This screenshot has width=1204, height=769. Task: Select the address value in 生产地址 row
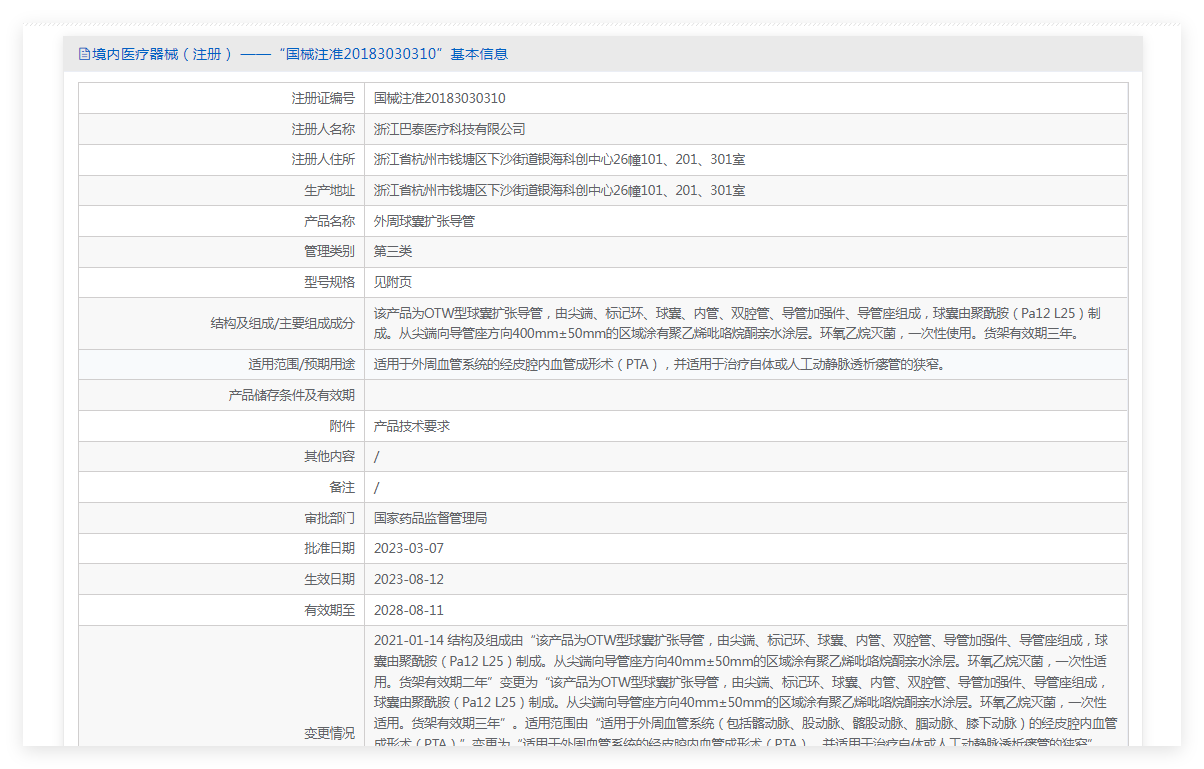click(559, 191)
